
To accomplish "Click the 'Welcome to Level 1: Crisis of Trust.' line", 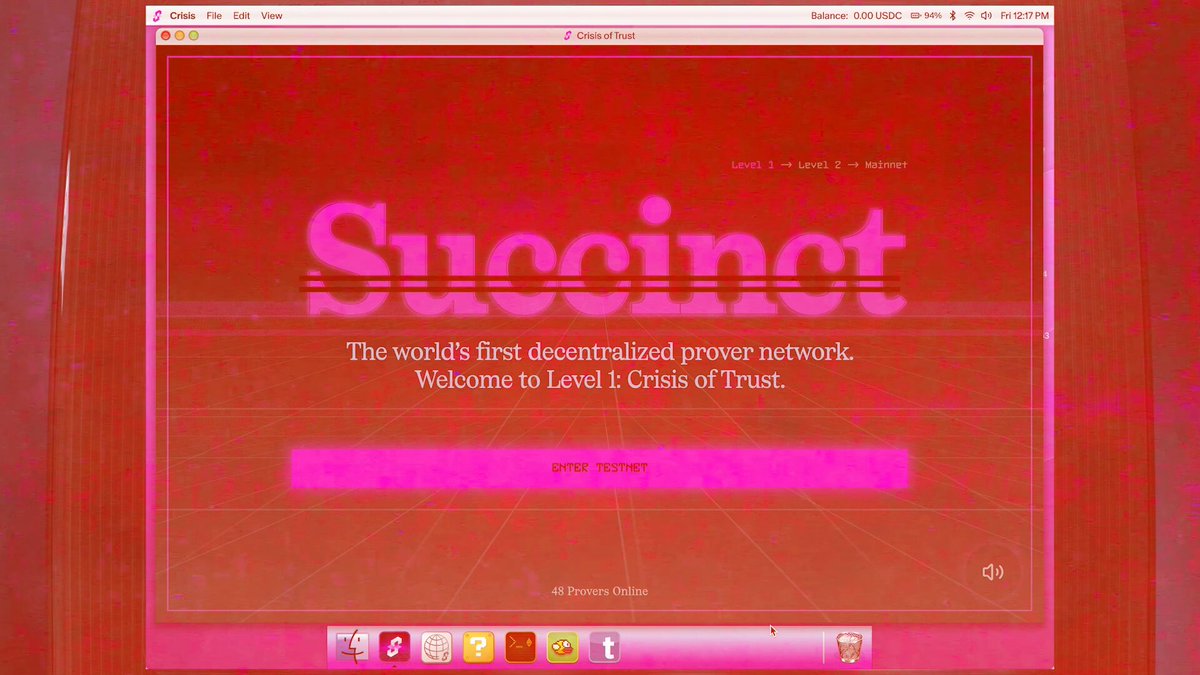I will click(x=600, y=380).
